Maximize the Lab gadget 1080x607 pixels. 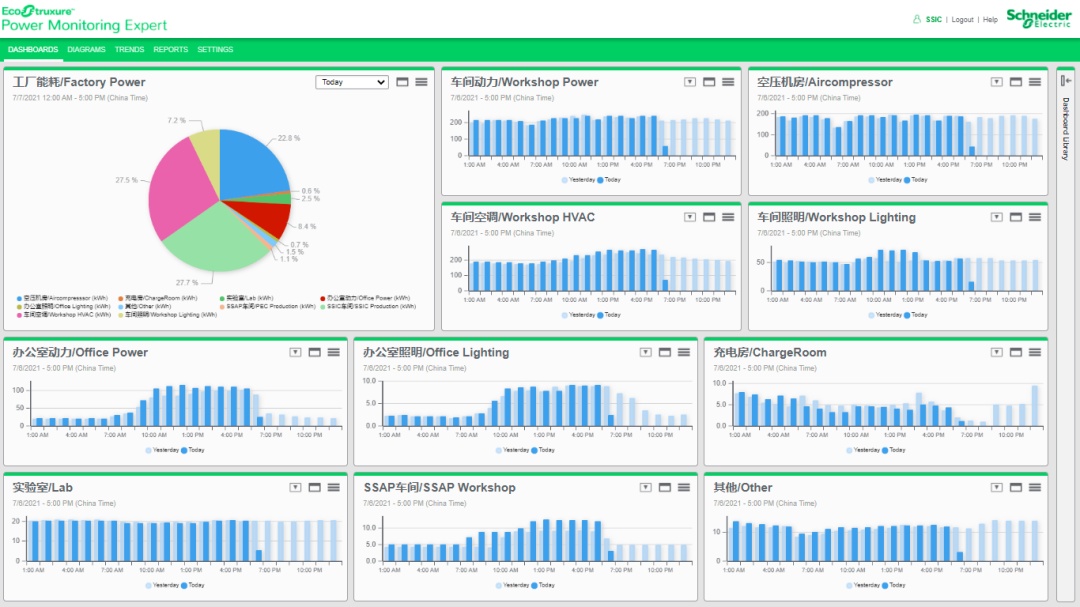coord(315,487)
